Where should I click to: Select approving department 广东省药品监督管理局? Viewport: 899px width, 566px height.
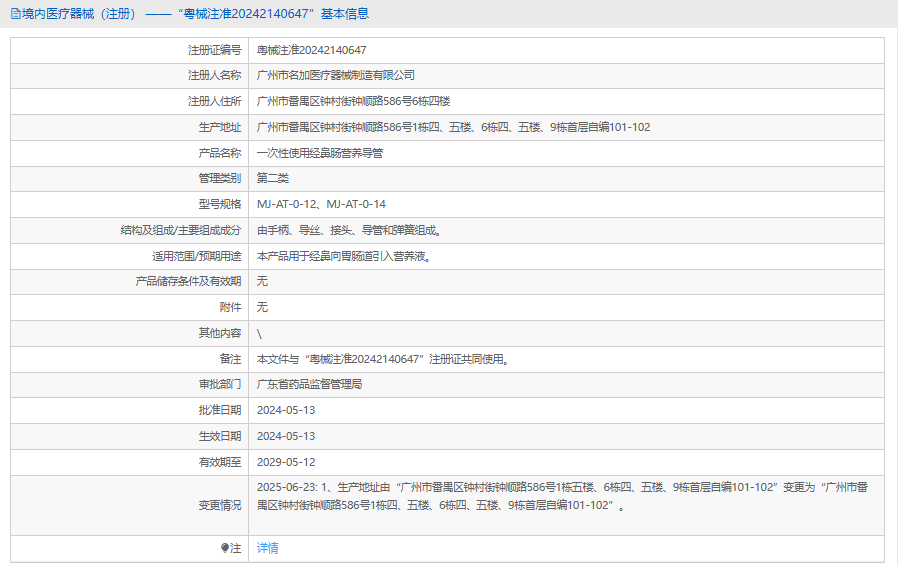point(309,384)
